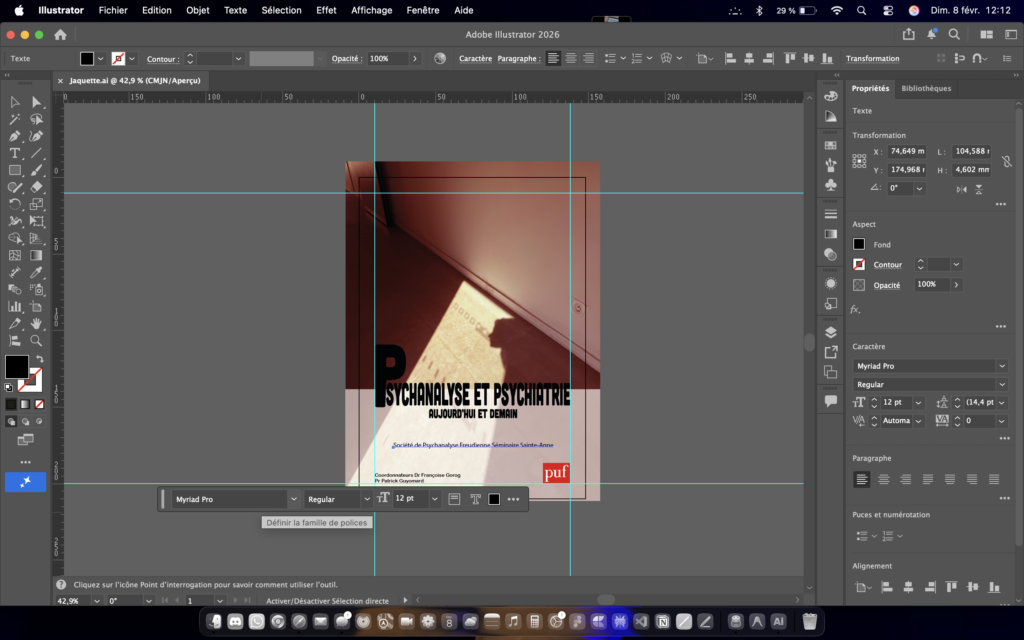
Task: Click Paragraphe link in control bar
Action: (x=517, y=59)
